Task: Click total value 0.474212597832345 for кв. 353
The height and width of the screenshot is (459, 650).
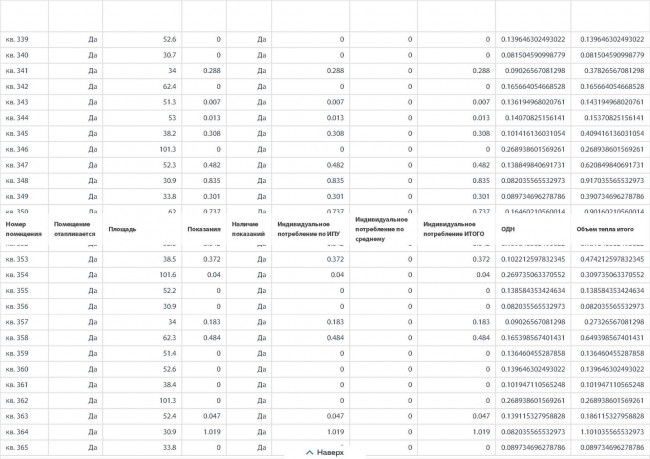Action: pos(612,259)
